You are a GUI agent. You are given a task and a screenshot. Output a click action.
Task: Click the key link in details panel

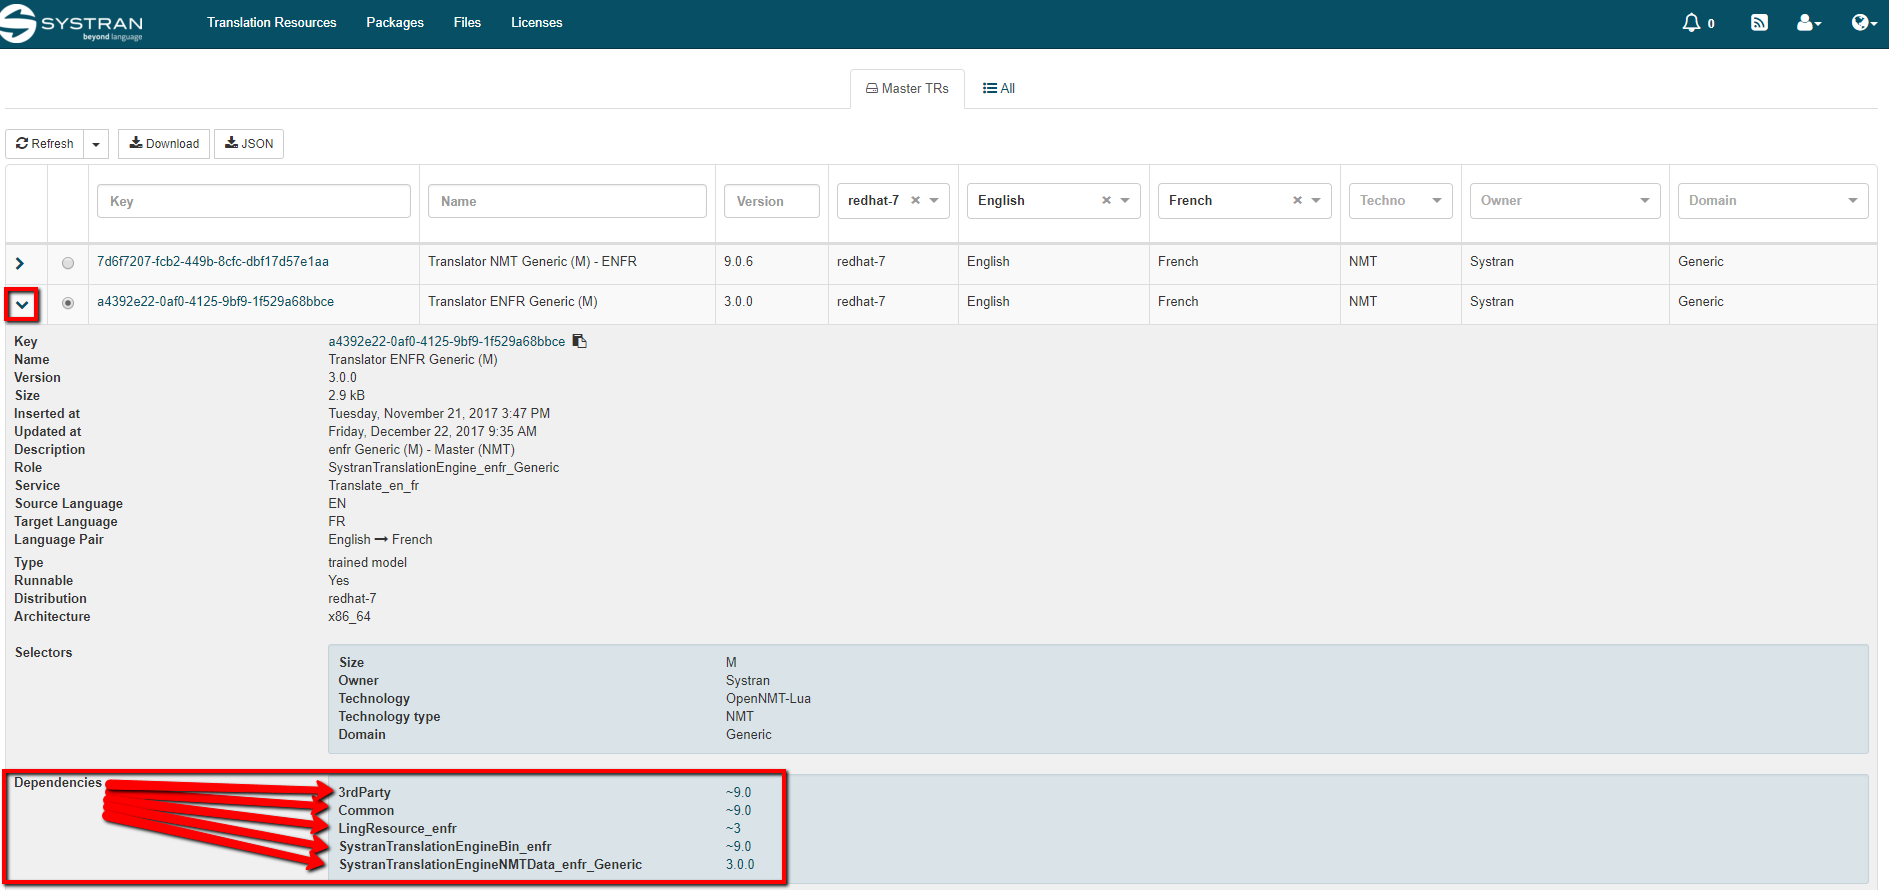click(447, 341)
